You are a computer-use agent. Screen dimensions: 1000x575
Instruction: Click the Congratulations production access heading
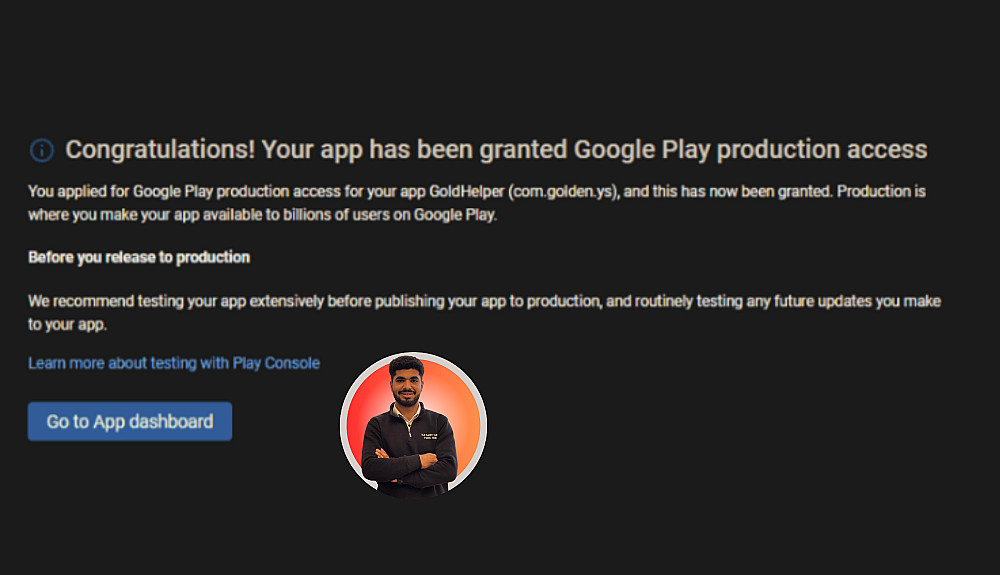pyautogui.click(x=496, y=150)
